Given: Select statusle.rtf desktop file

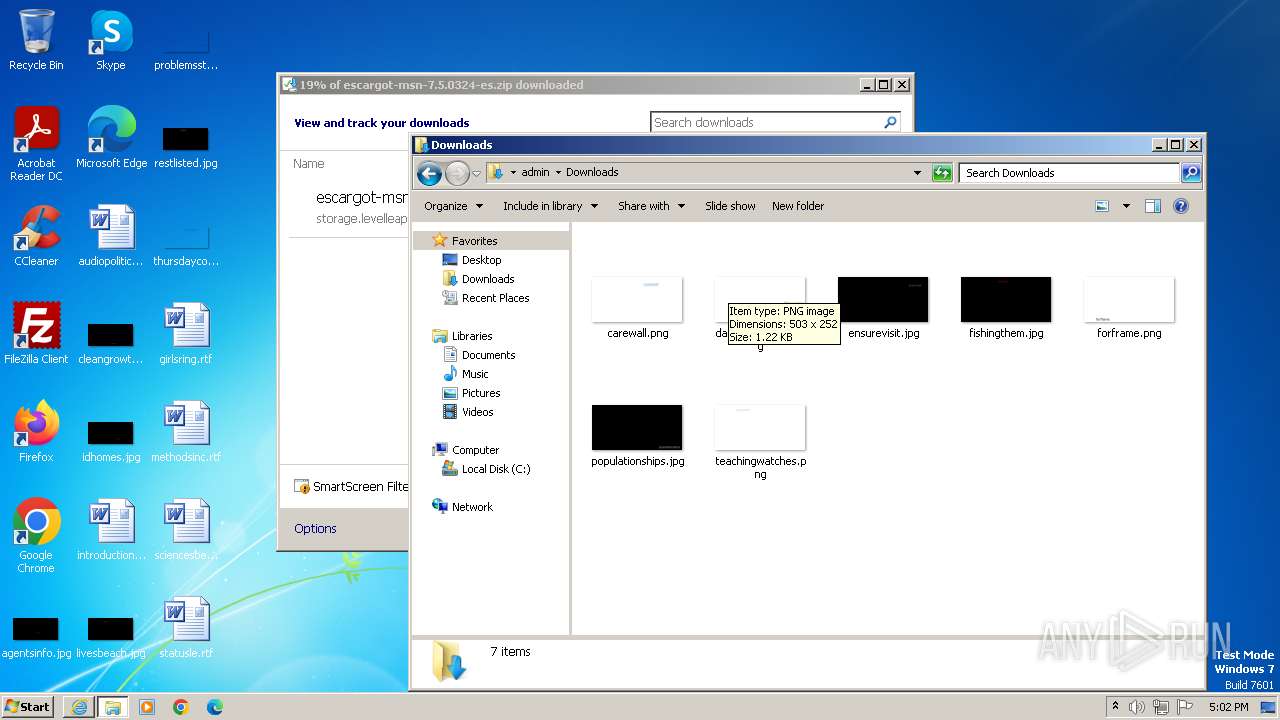Looking at the screenshot, I should (x=186, y=628).
